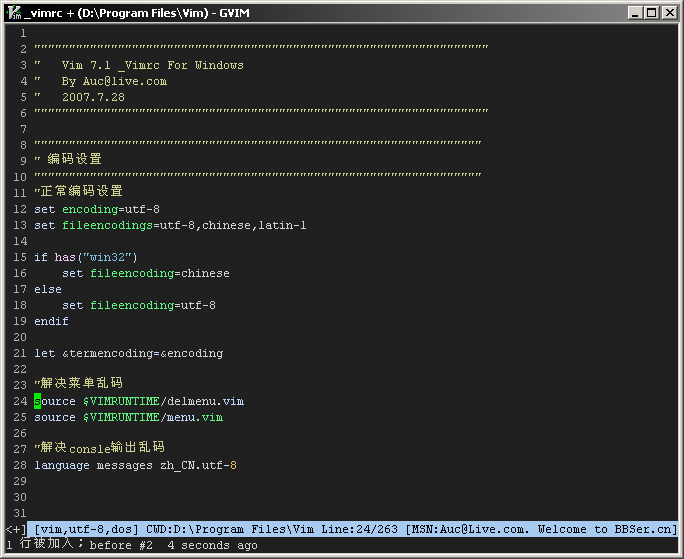Click line number 22 in the gutter

tap(20, 369)
